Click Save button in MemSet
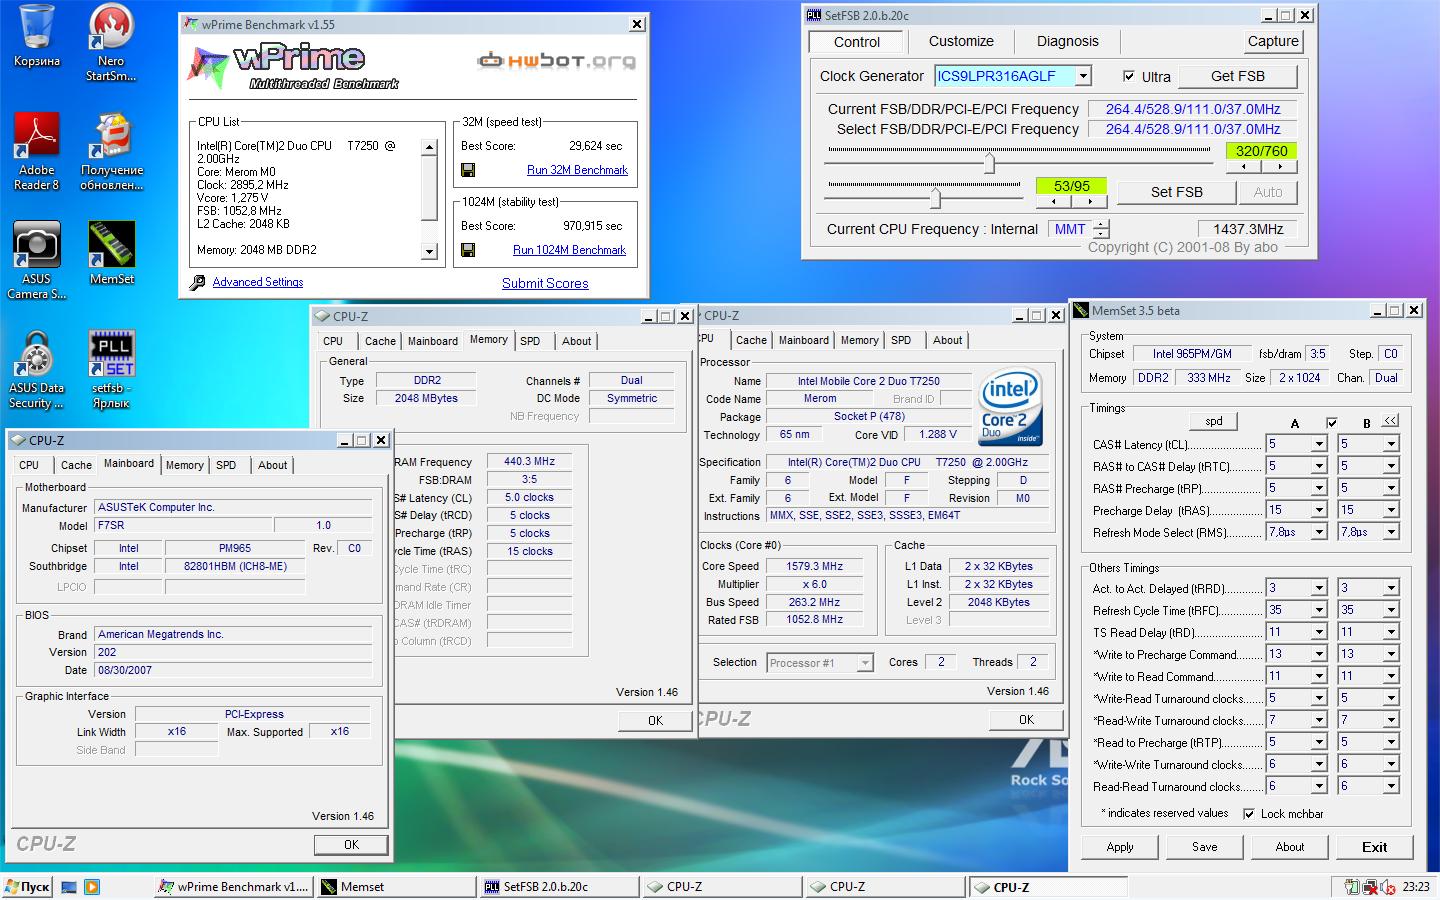The image size is (1440, 900). (x=1205, y=847)
